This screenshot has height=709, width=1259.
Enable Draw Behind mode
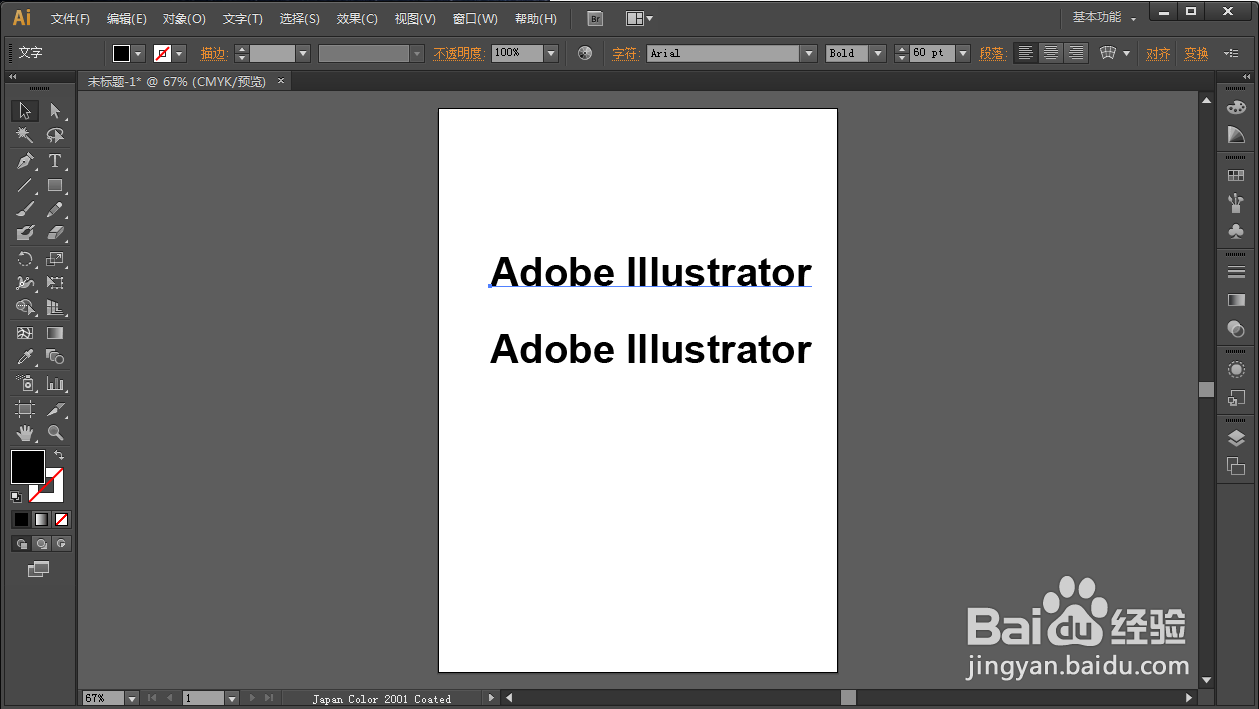pos(41,544)
